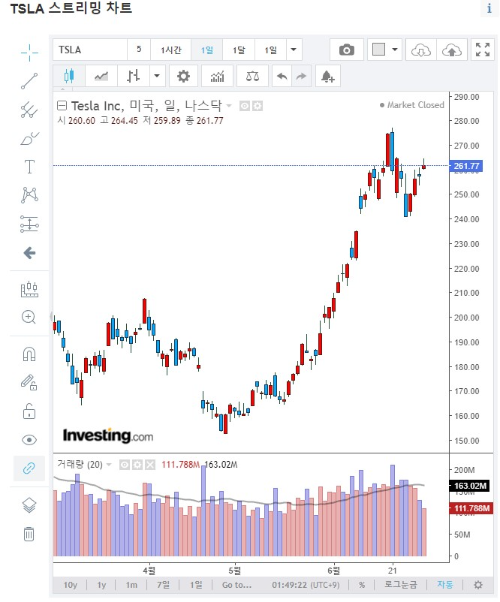Select the pitchfork drawing tool
Screen dimensions: 500x602
(29, 110)
